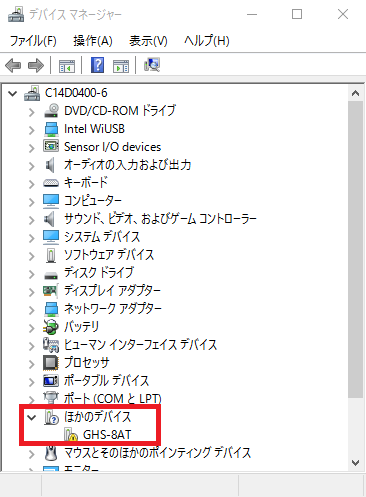Select the ポータブル デバイス label

coord(106,381)
